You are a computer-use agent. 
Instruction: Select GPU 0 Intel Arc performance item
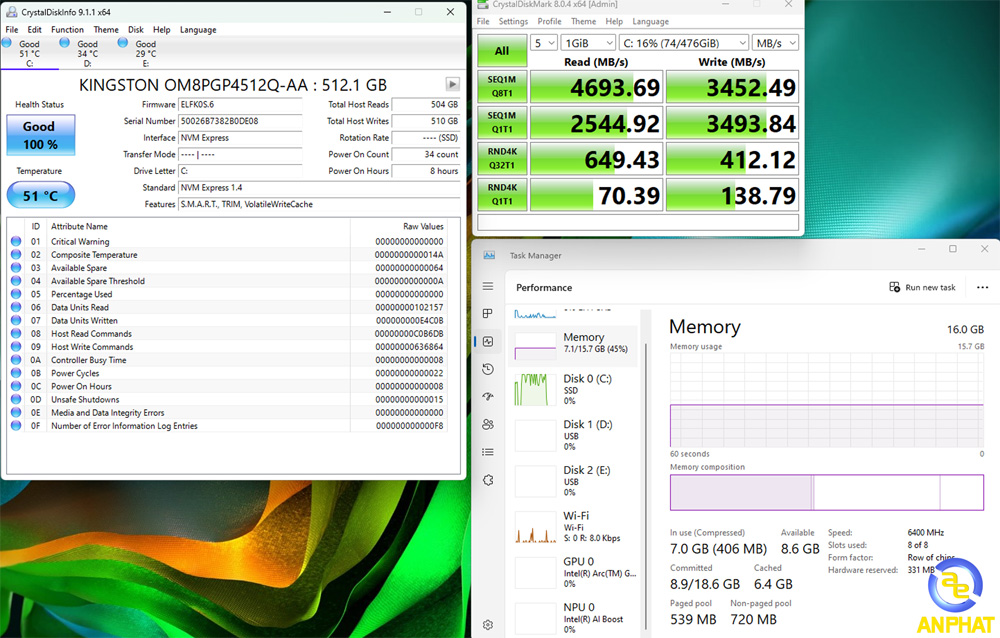pos(573,572)
